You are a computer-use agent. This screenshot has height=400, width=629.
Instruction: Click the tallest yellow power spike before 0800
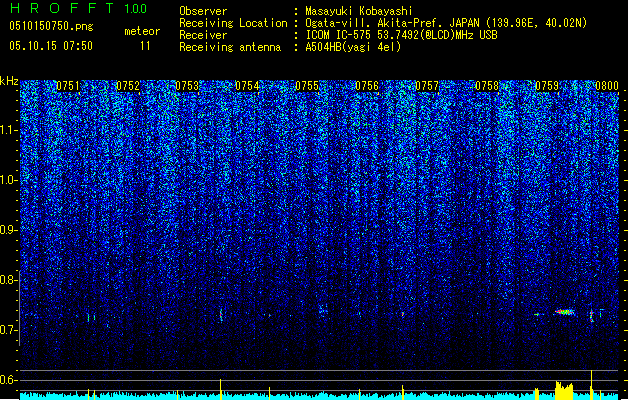[x=591, y=385]
